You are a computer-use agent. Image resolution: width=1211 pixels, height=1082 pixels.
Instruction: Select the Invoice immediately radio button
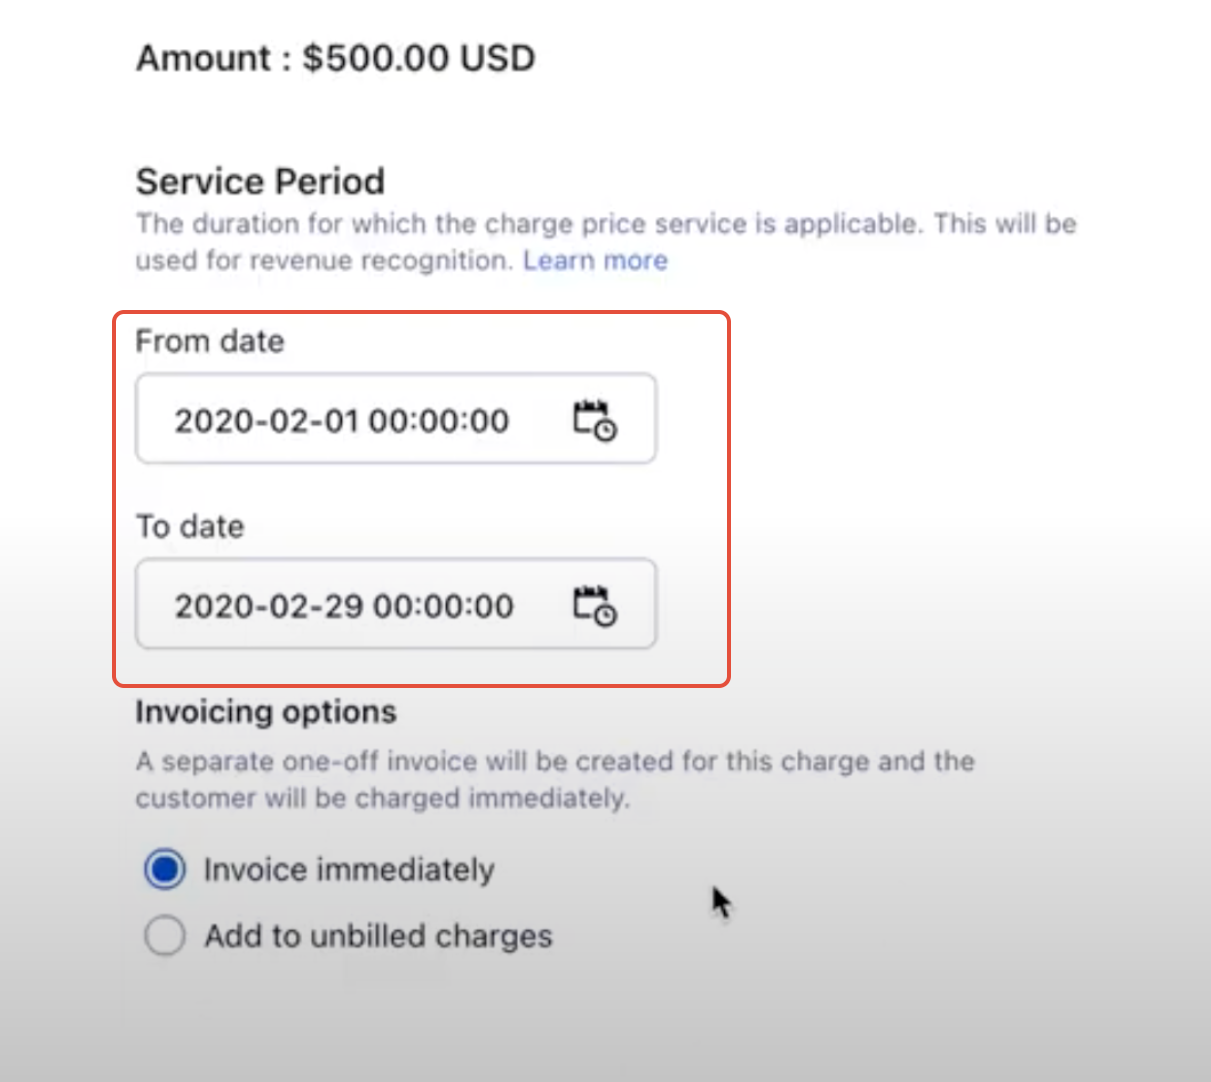[165, 869]
